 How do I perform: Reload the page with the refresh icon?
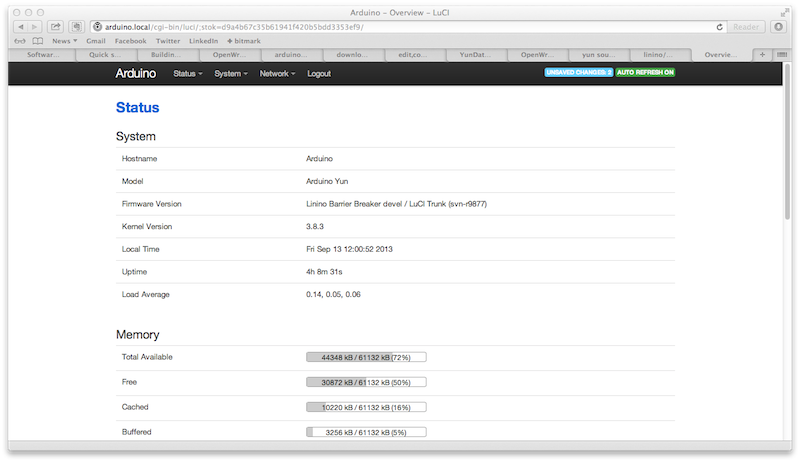[719, 27]
